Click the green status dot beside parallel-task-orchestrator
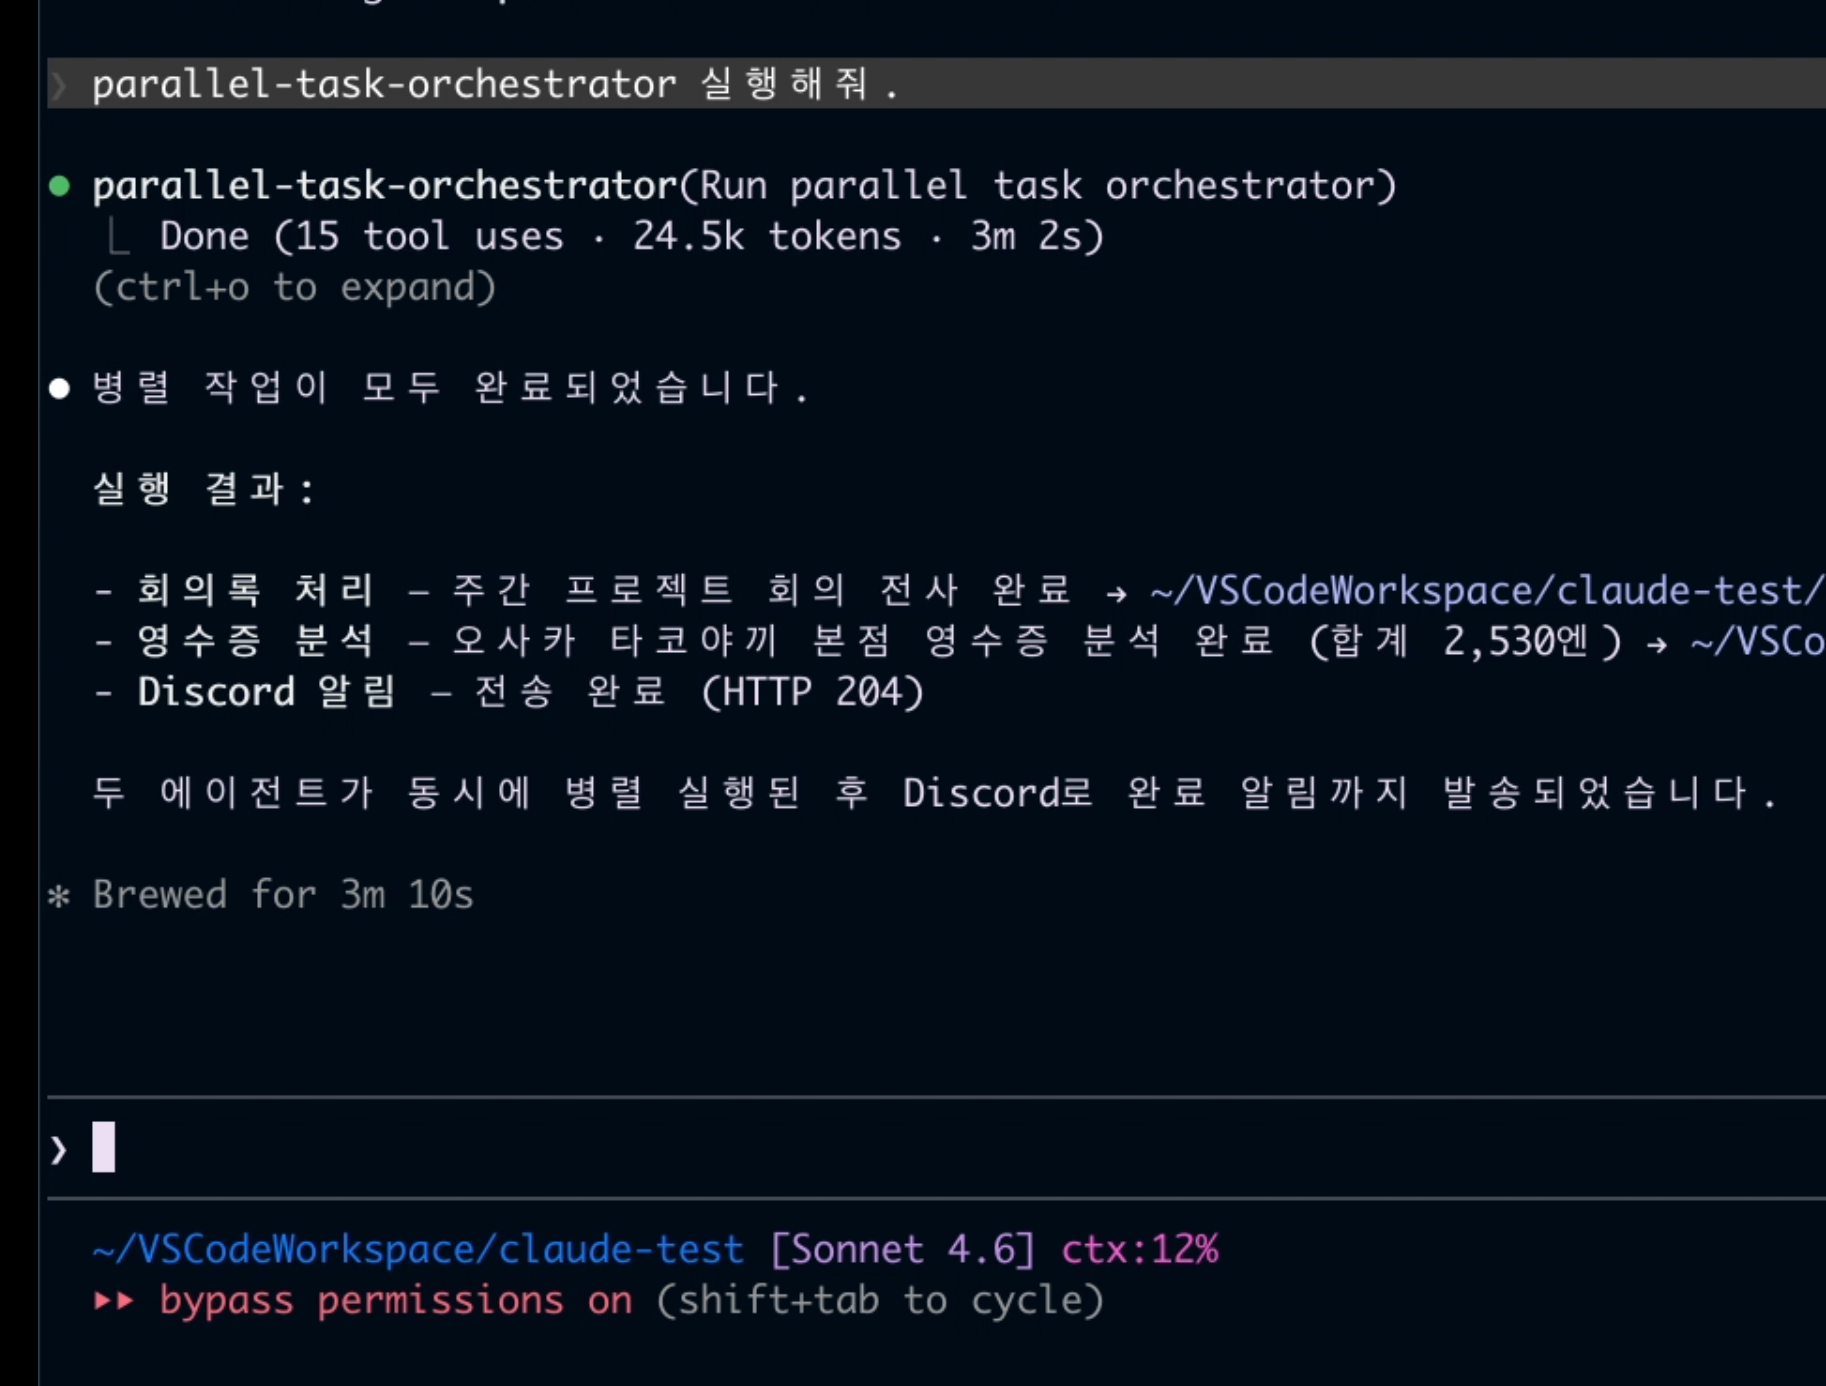The height and width of the screenshot is (1386, 1826). 59,186
